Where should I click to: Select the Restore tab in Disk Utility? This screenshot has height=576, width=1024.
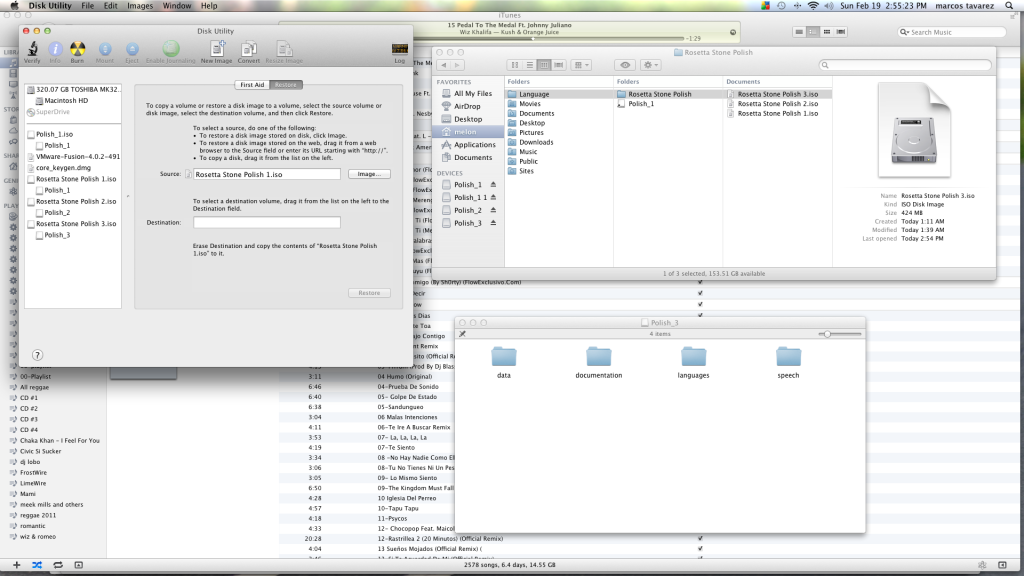click(285, 85)
